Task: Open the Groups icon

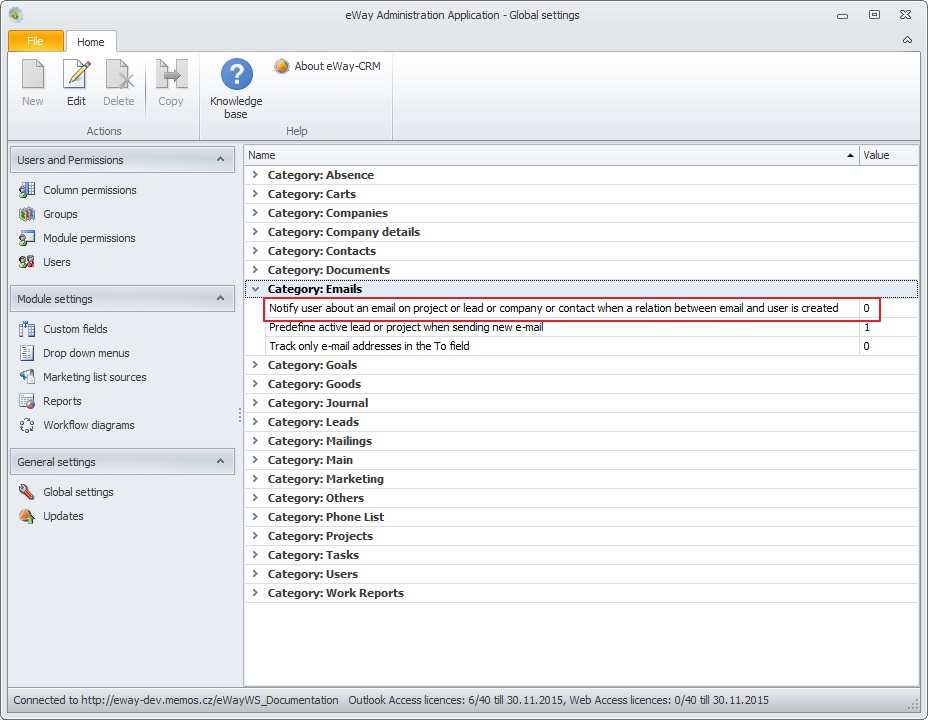Action: (27, 214)
